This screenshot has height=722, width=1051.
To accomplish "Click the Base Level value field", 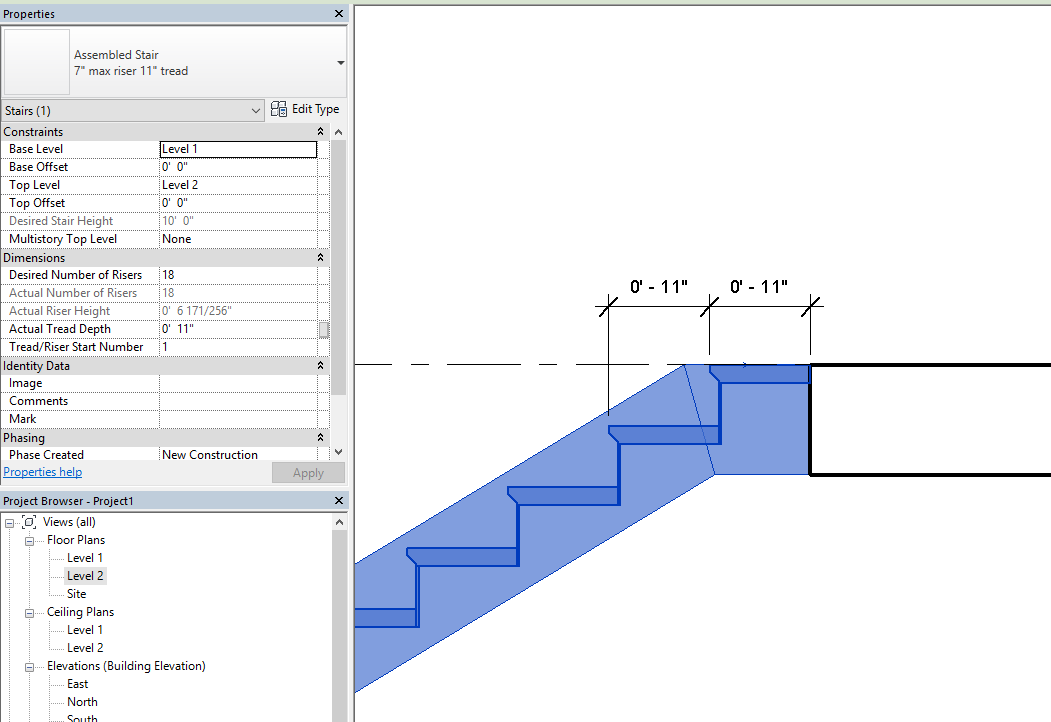I will [x=238, y=149].
